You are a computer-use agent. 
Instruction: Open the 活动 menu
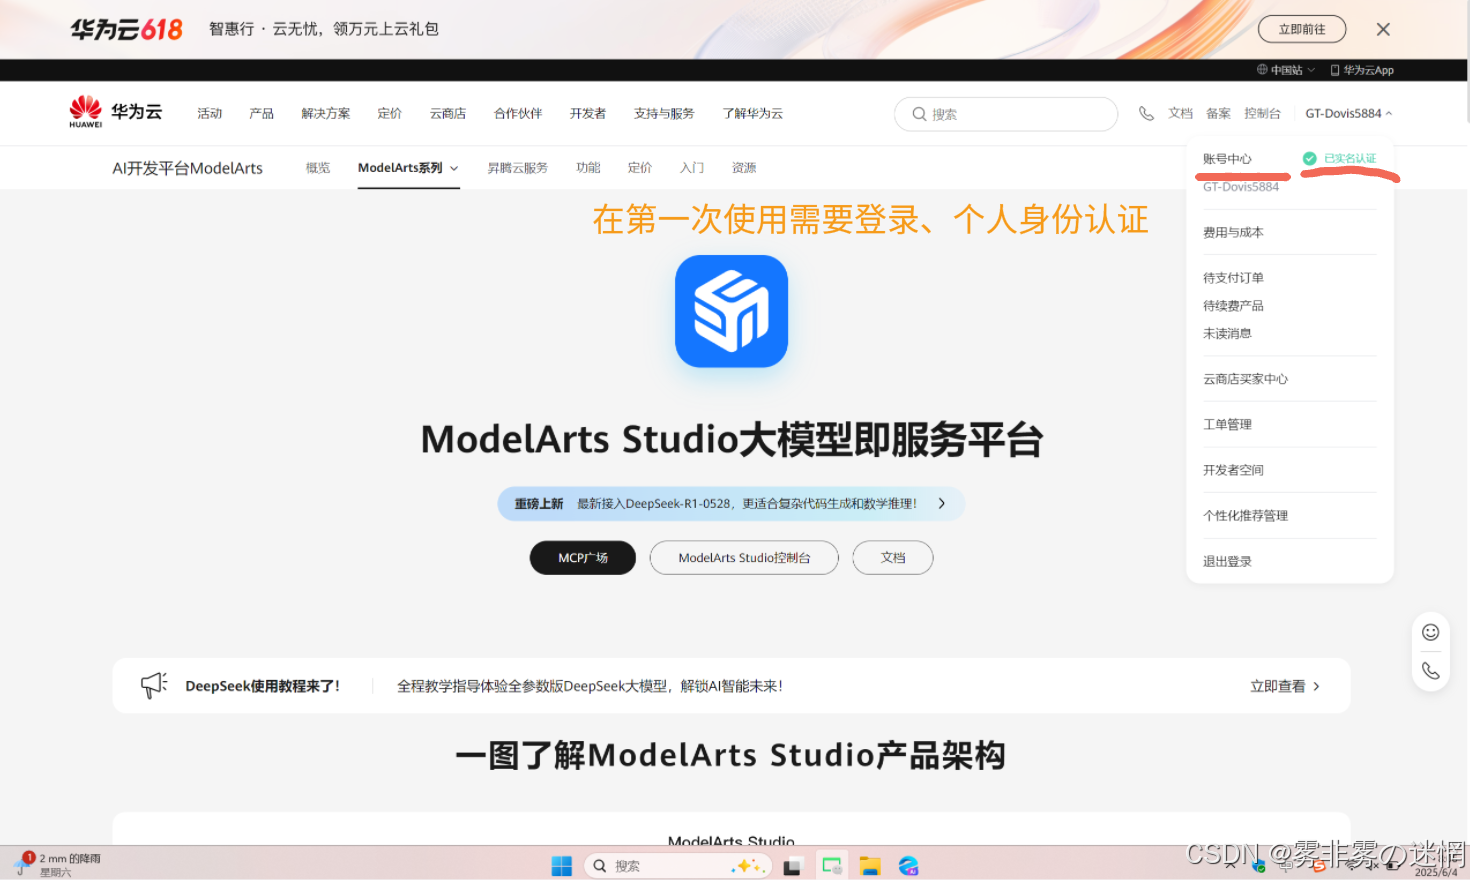pyautogui.click(x=210, y=114)
